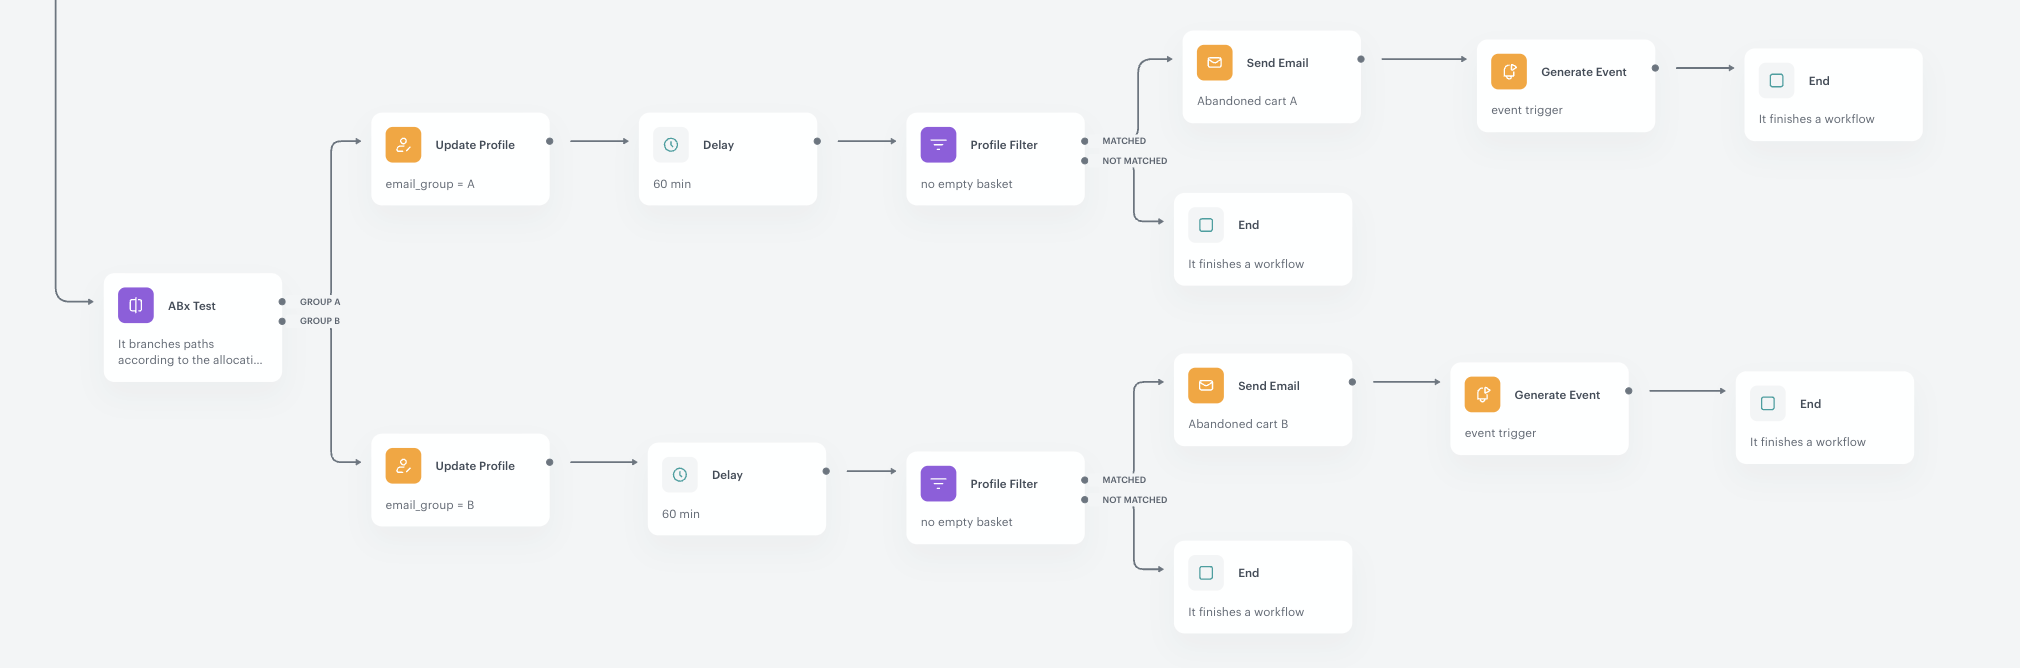Click the GROUP B output port on ABx Test

[282, 321]
